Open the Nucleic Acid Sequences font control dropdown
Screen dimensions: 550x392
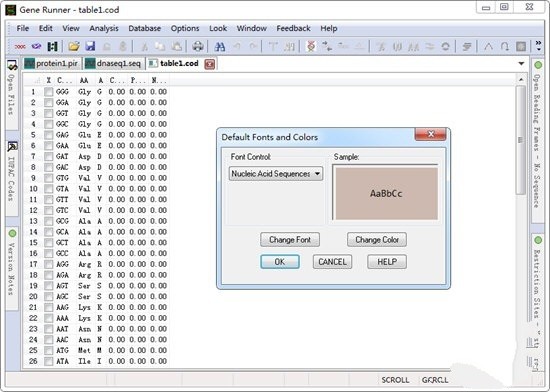click(276, 174)
